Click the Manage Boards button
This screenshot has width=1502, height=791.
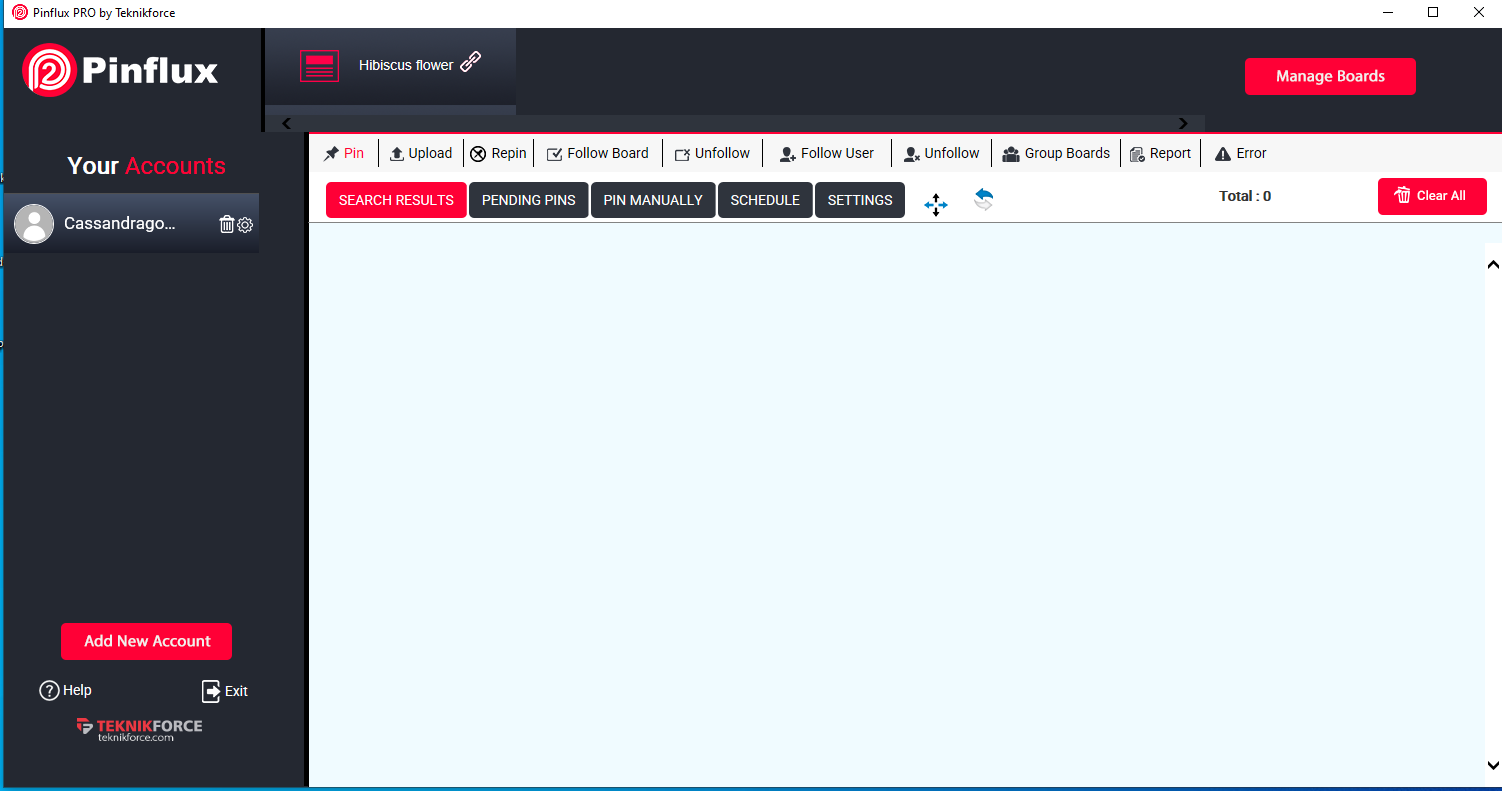[x=1330, y=76]
